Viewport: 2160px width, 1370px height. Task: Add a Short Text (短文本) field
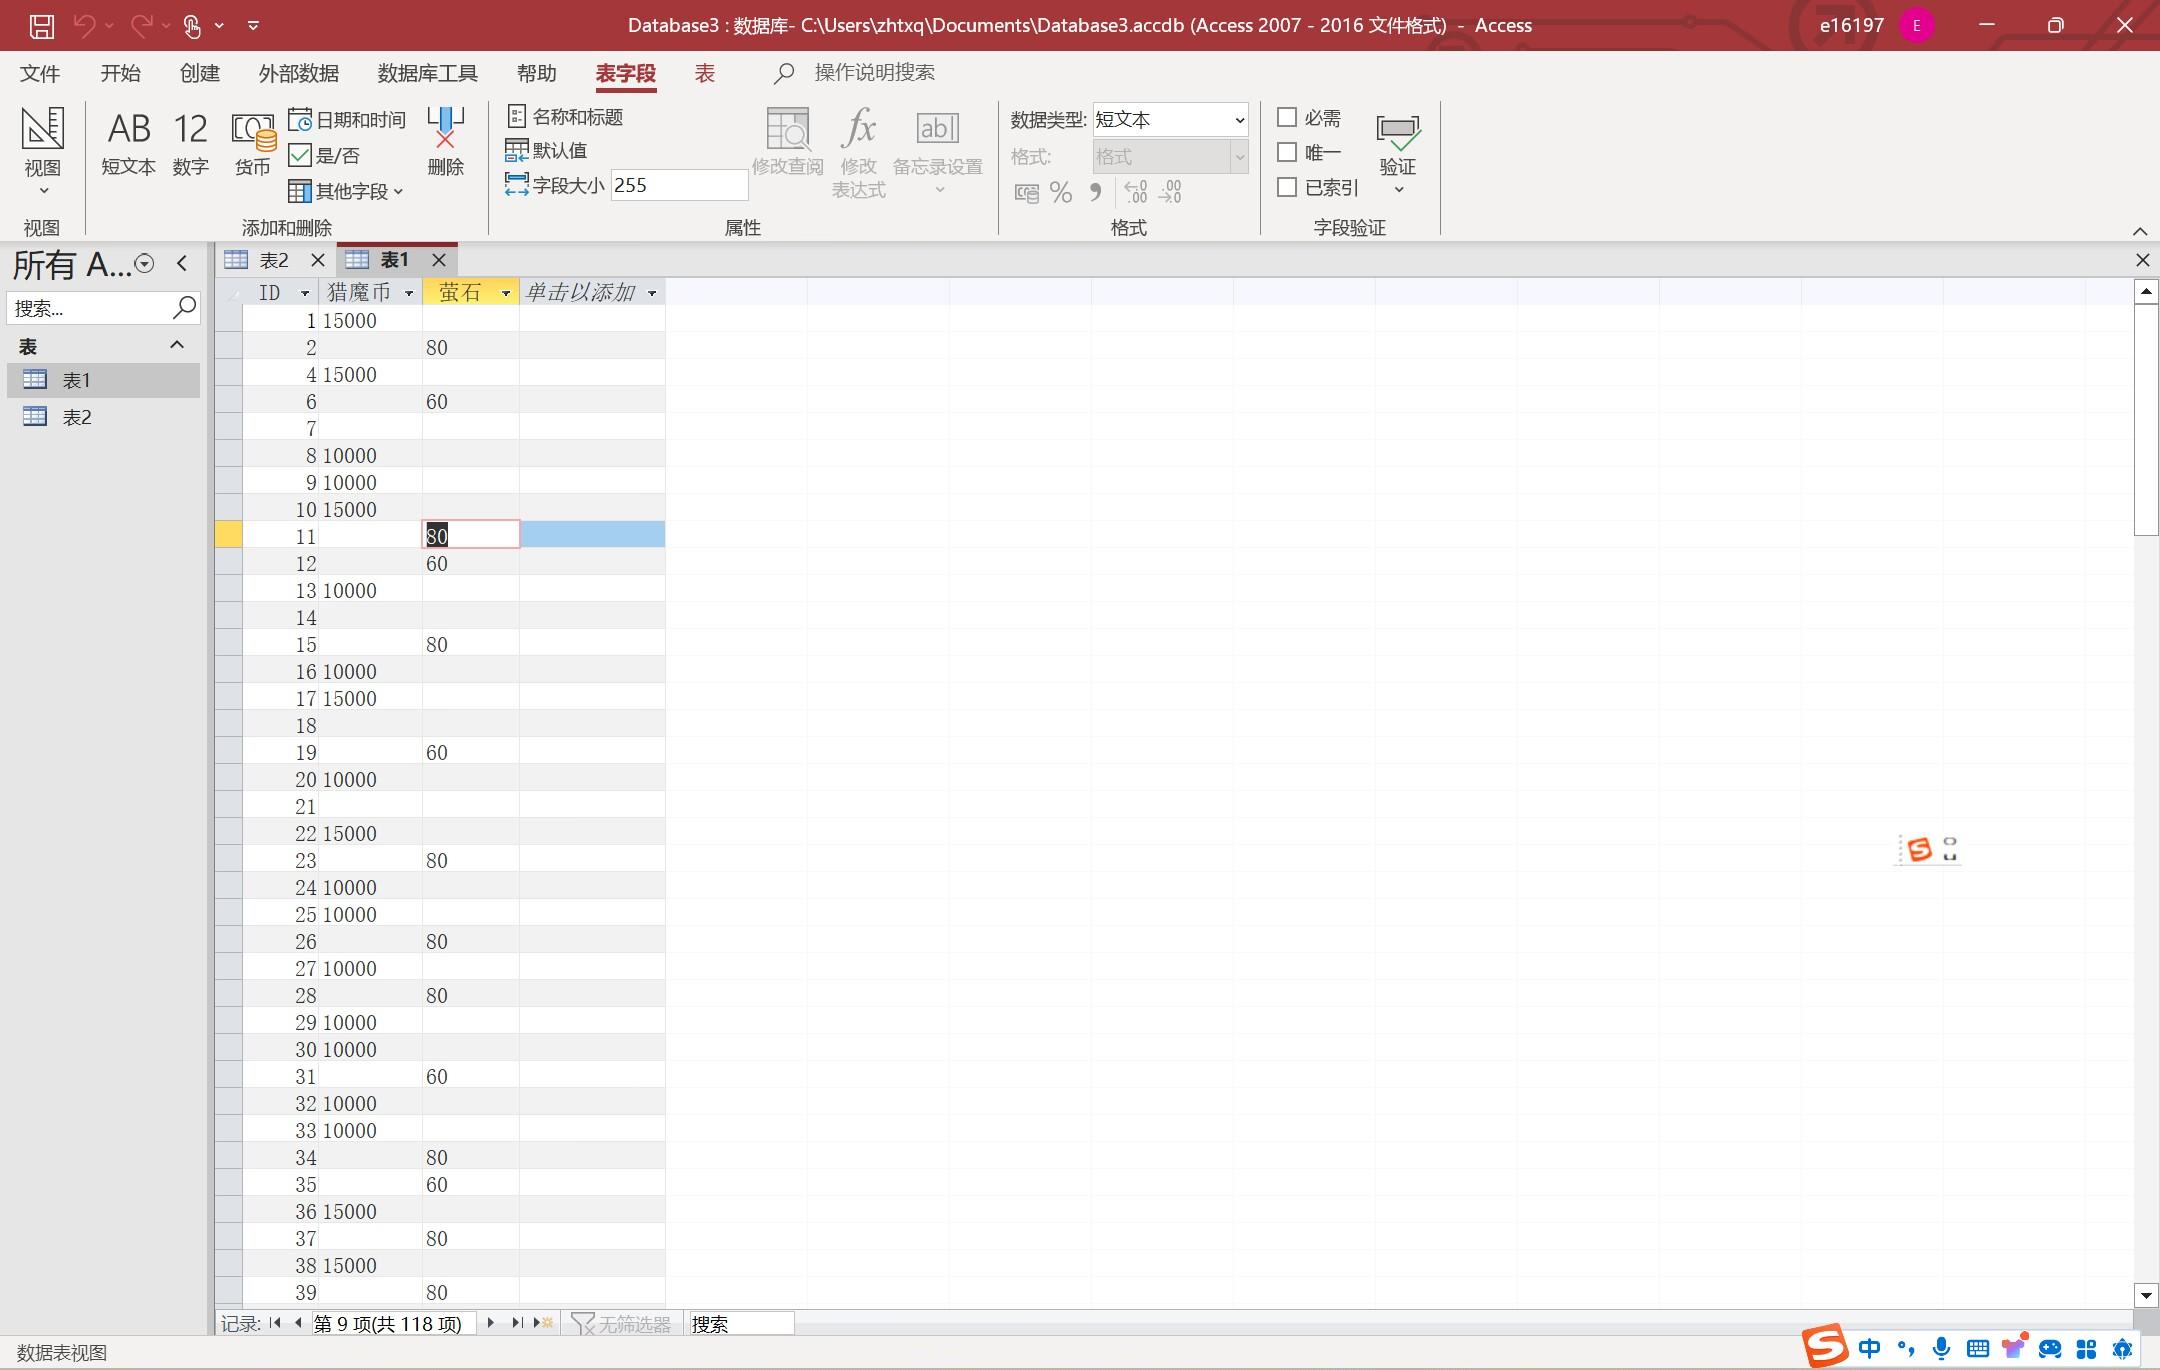128,145
